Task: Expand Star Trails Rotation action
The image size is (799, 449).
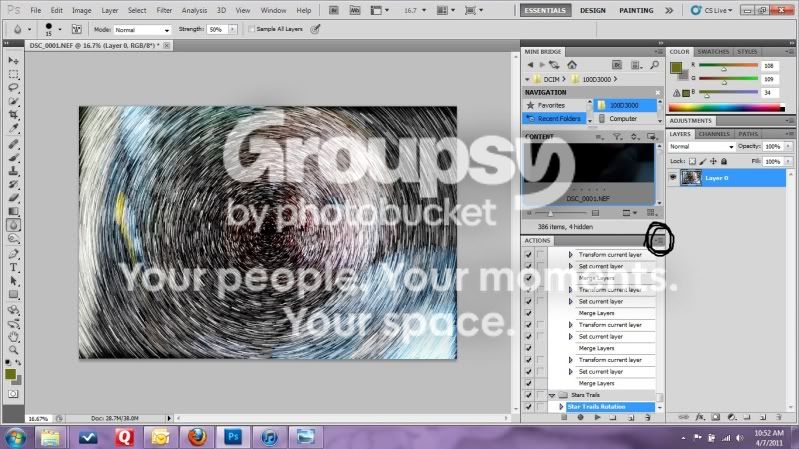Action: pyautogui.click(x=561, y=407)
